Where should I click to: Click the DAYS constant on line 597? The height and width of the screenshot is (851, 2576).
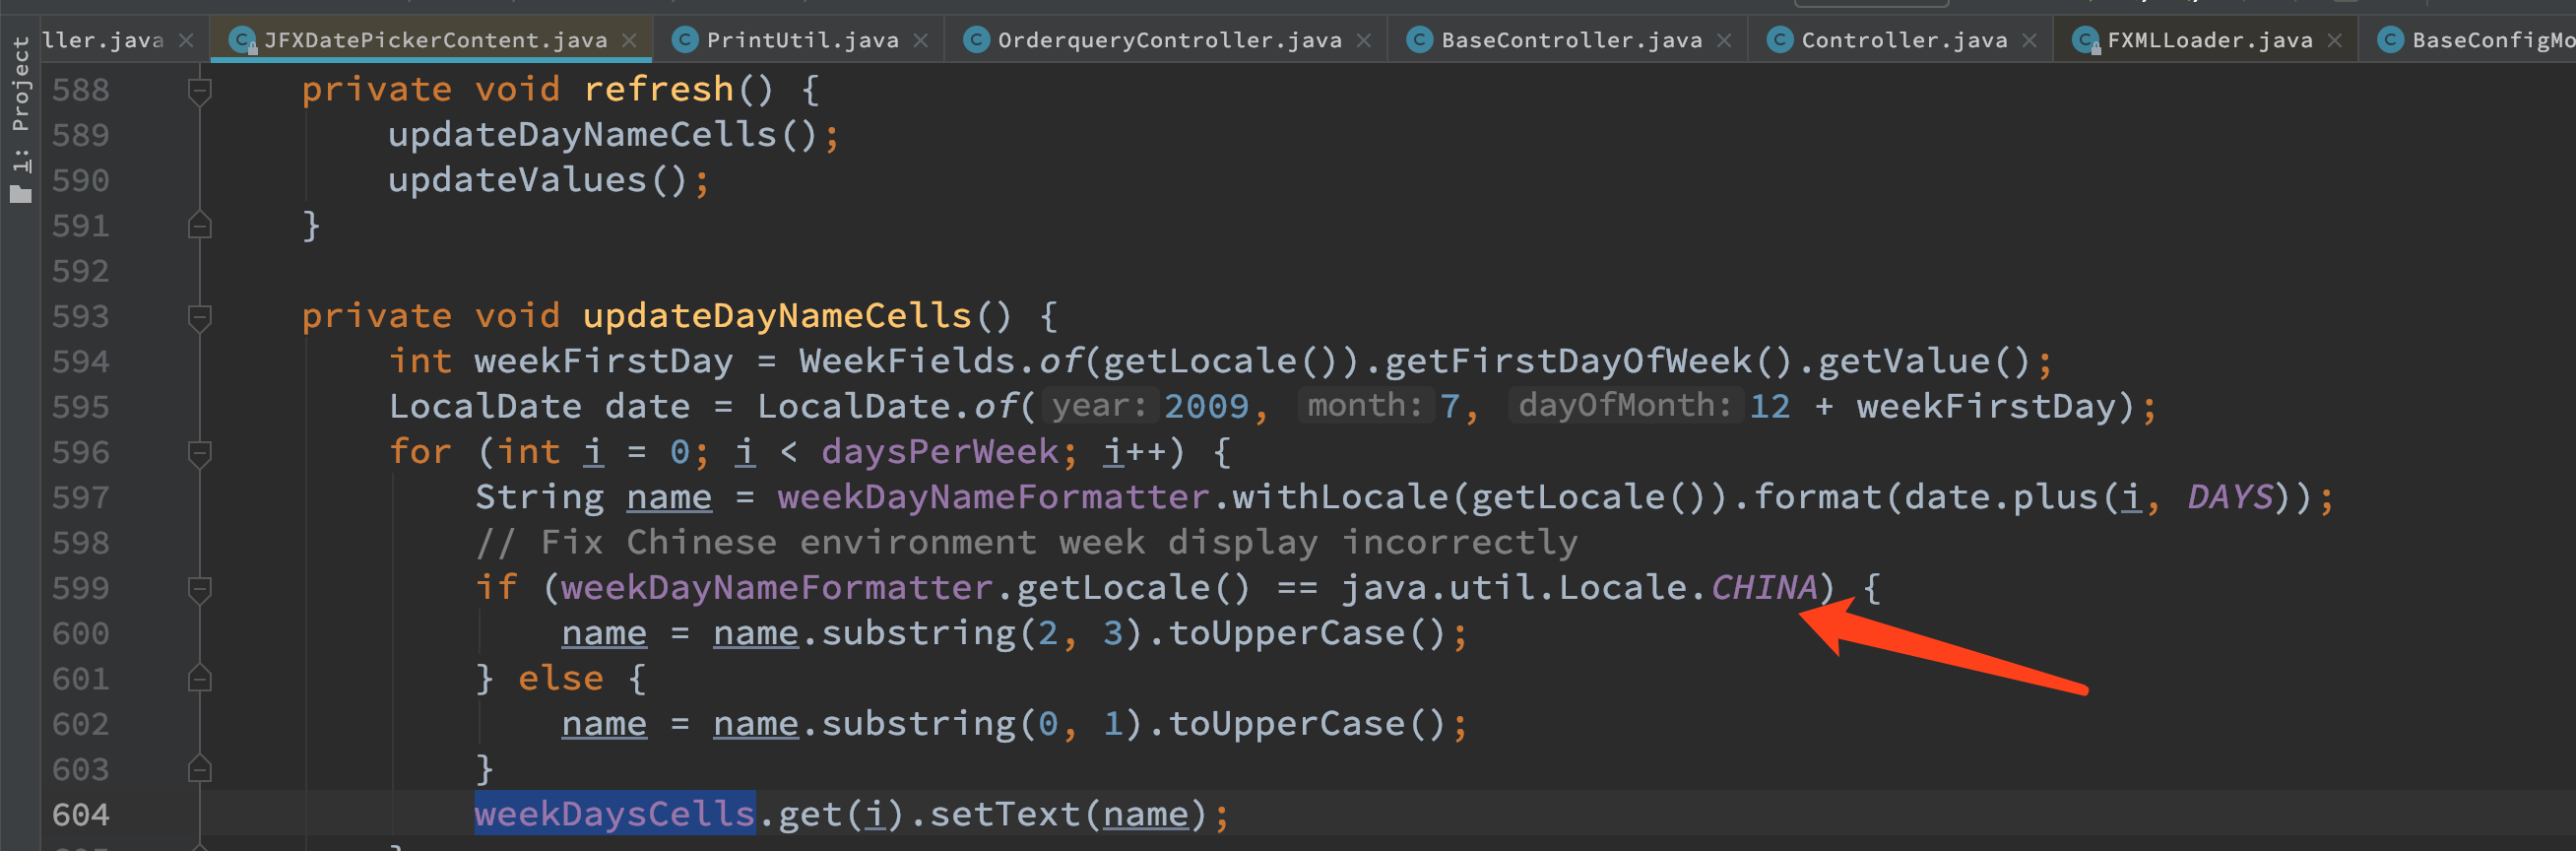pyautogui.click(x=2230, y=497)
